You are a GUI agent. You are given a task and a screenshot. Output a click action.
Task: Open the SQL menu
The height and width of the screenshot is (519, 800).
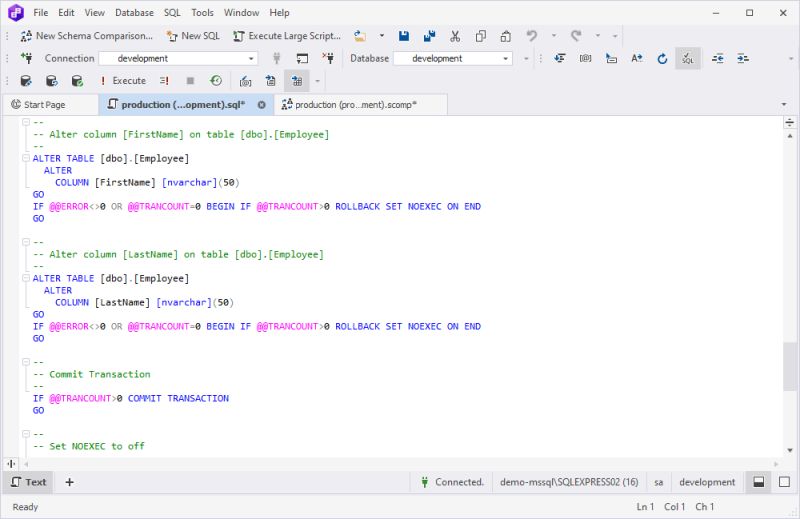point(172,13)
